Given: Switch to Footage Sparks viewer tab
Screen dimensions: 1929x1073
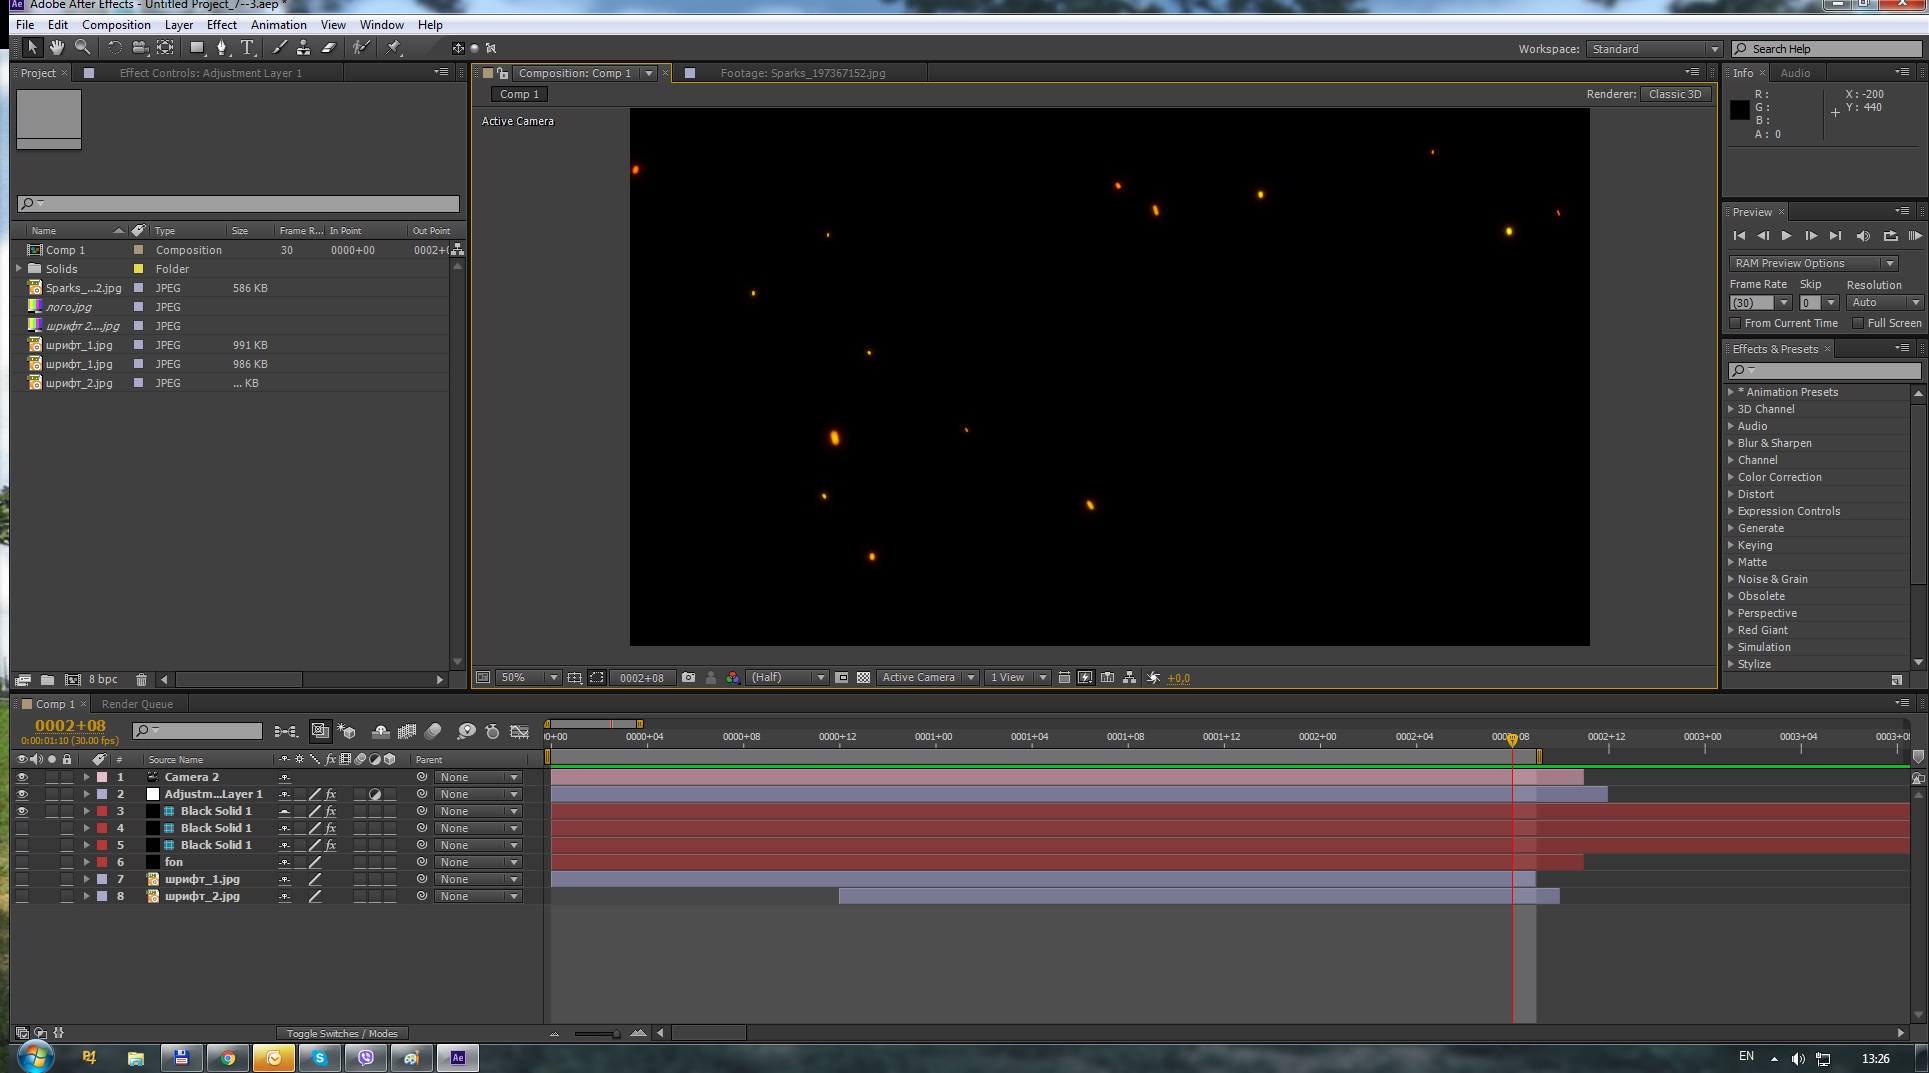Looking at the screenshot, I should click(x=802, y=73).
